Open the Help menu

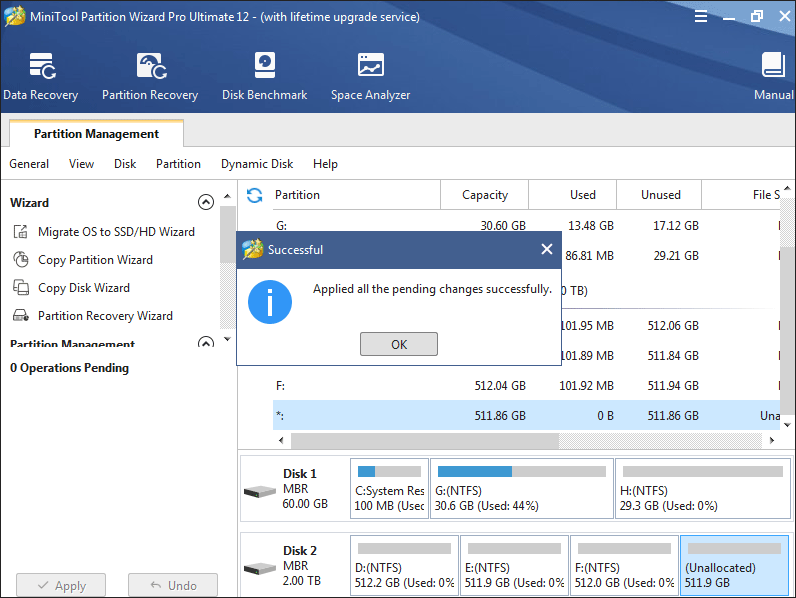click(x=325, y=164)
